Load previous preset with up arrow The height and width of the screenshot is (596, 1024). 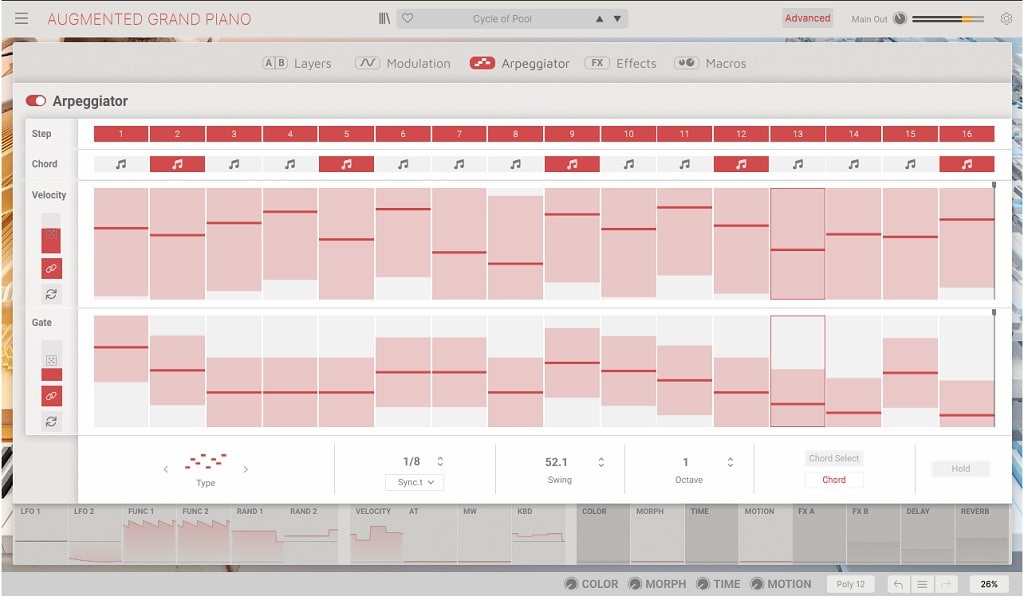tap(600, 19)
